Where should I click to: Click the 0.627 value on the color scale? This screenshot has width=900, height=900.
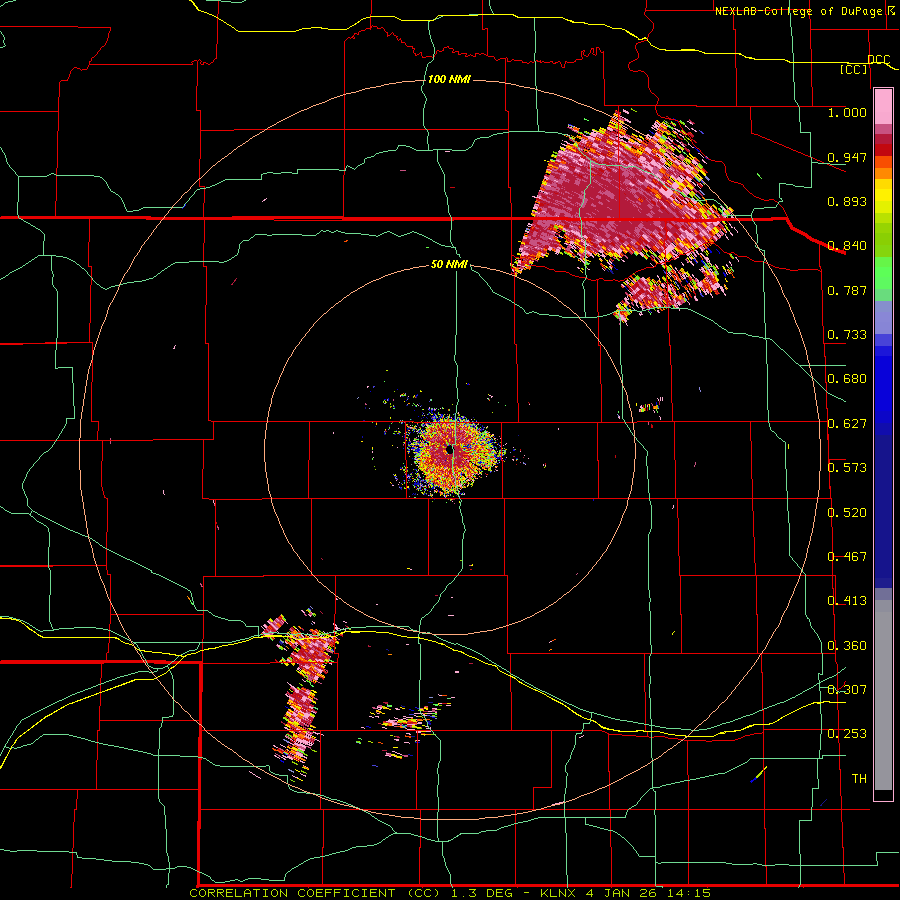coord(847,424)
